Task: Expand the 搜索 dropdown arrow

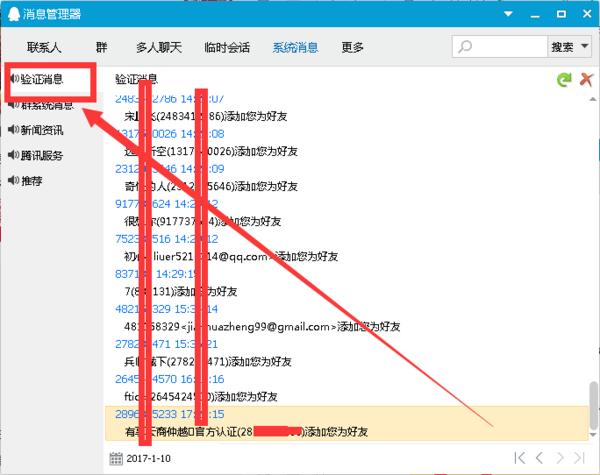Action: [x=585, y=46]
